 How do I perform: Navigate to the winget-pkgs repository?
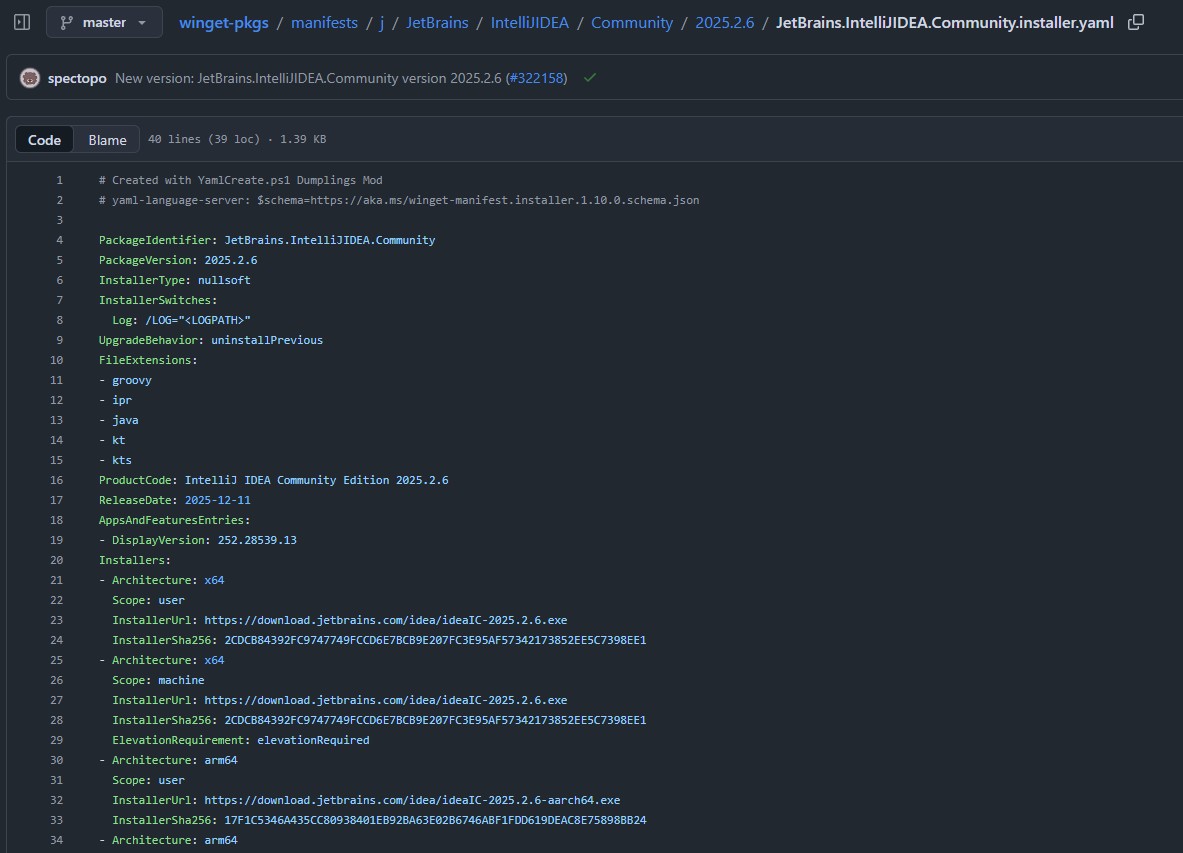[223, 22]
